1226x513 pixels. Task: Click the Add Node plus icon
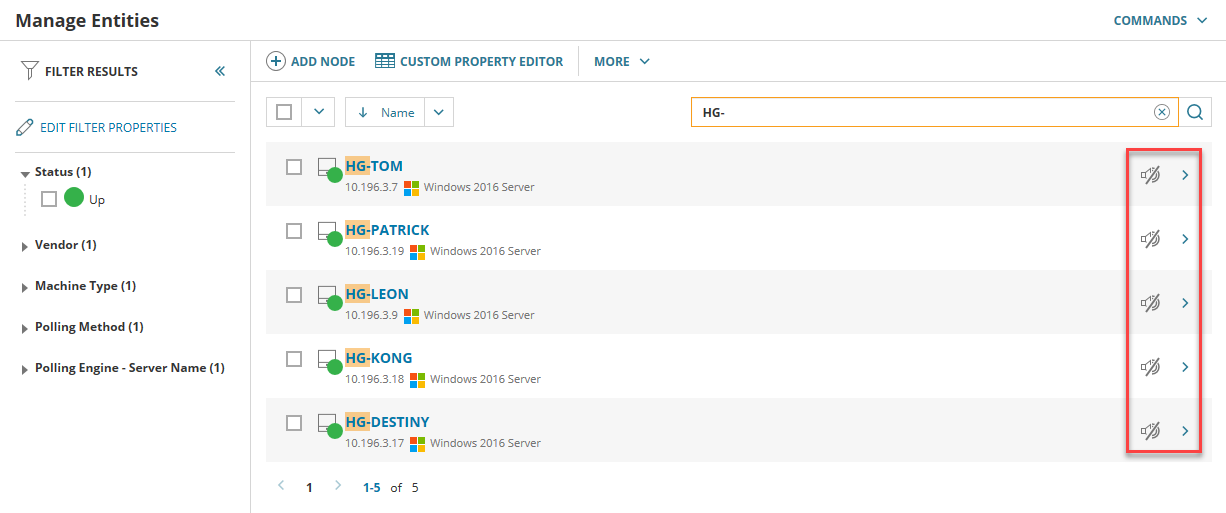275,61
